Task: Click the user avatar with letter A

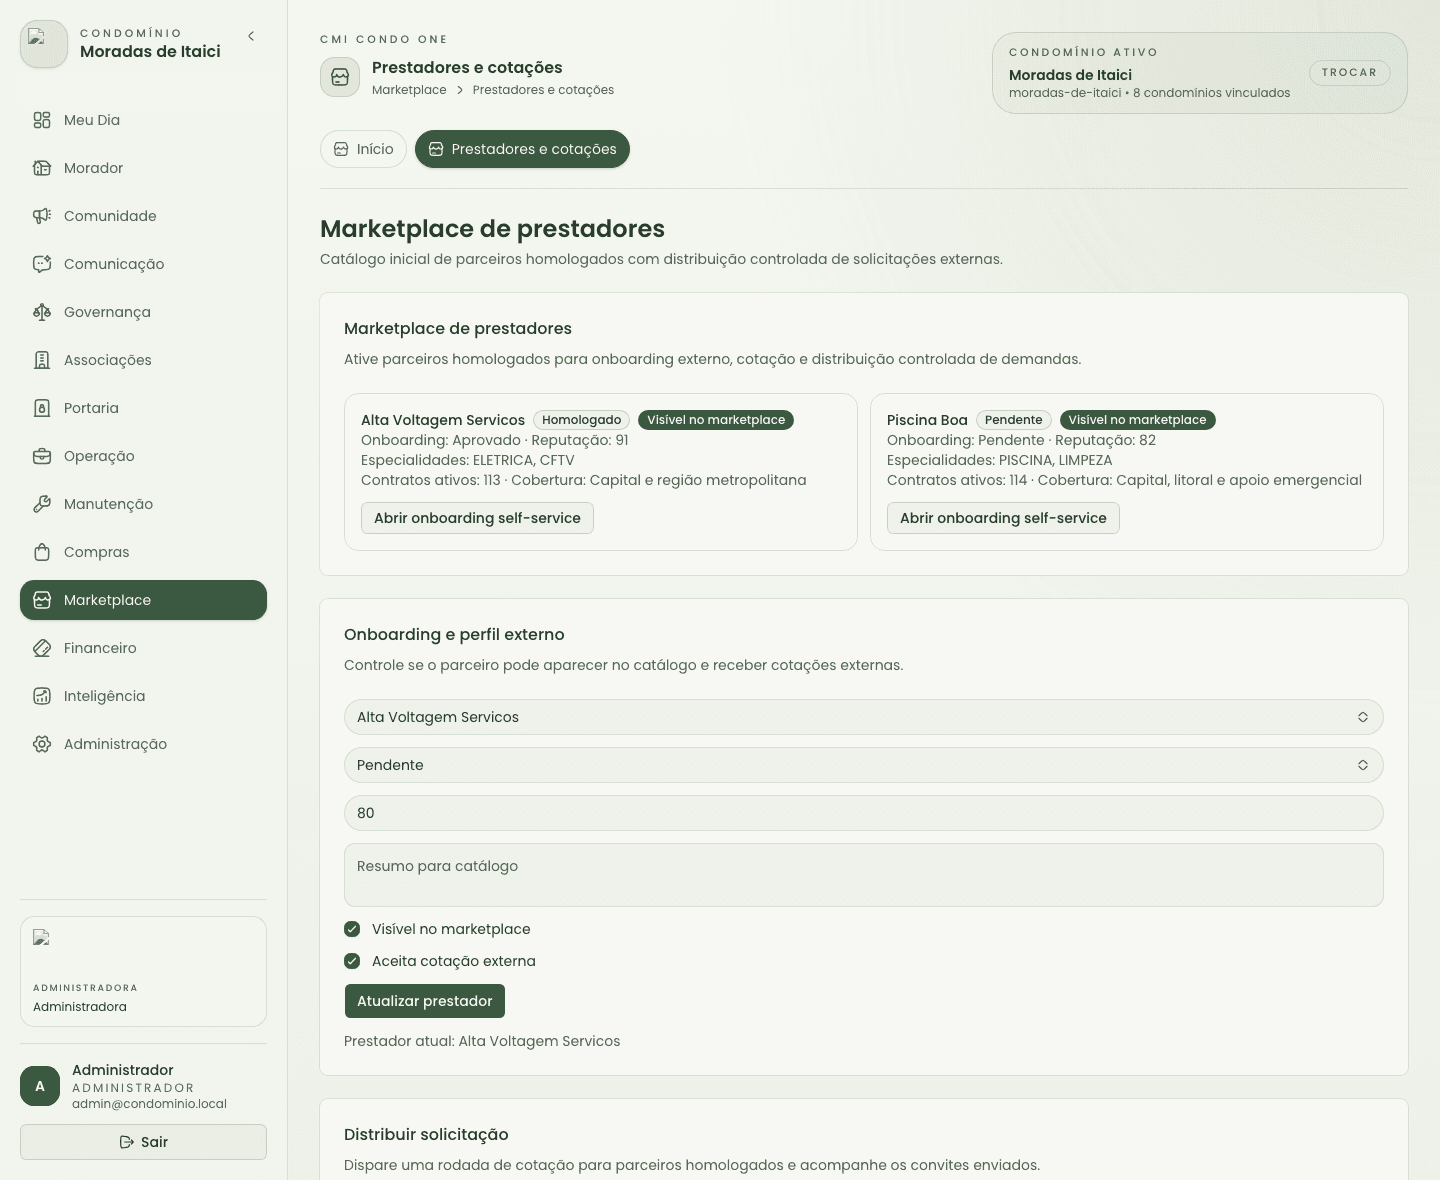Action: 40,1086
